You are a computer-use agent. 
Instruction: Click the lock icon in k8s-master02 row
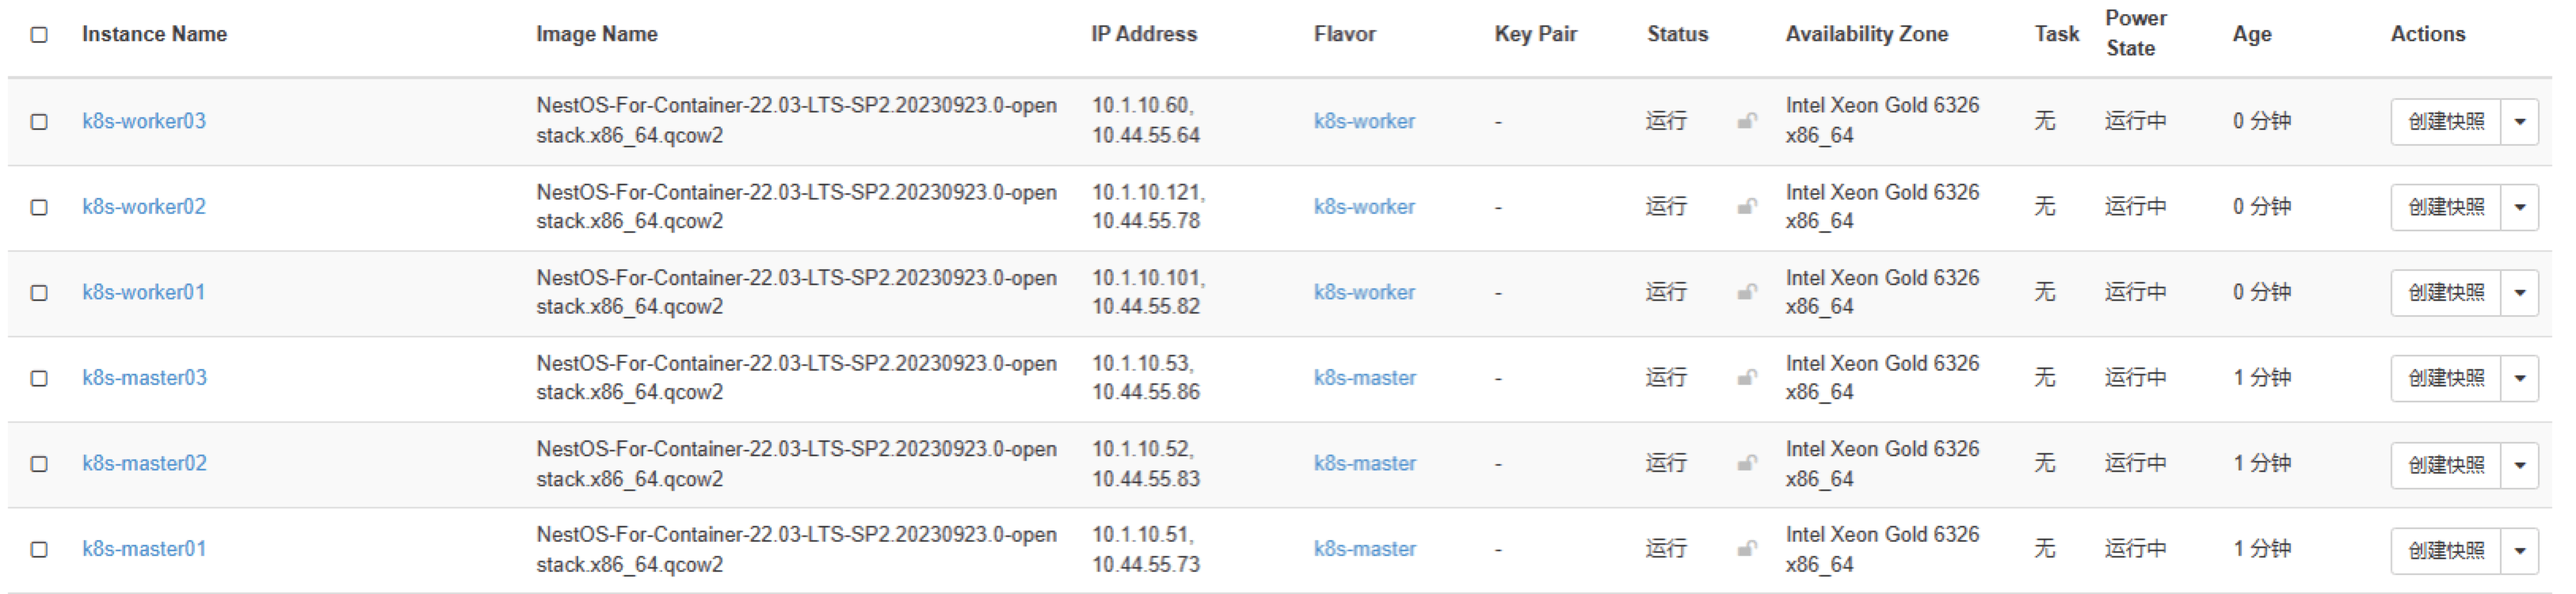(1747, 463)
